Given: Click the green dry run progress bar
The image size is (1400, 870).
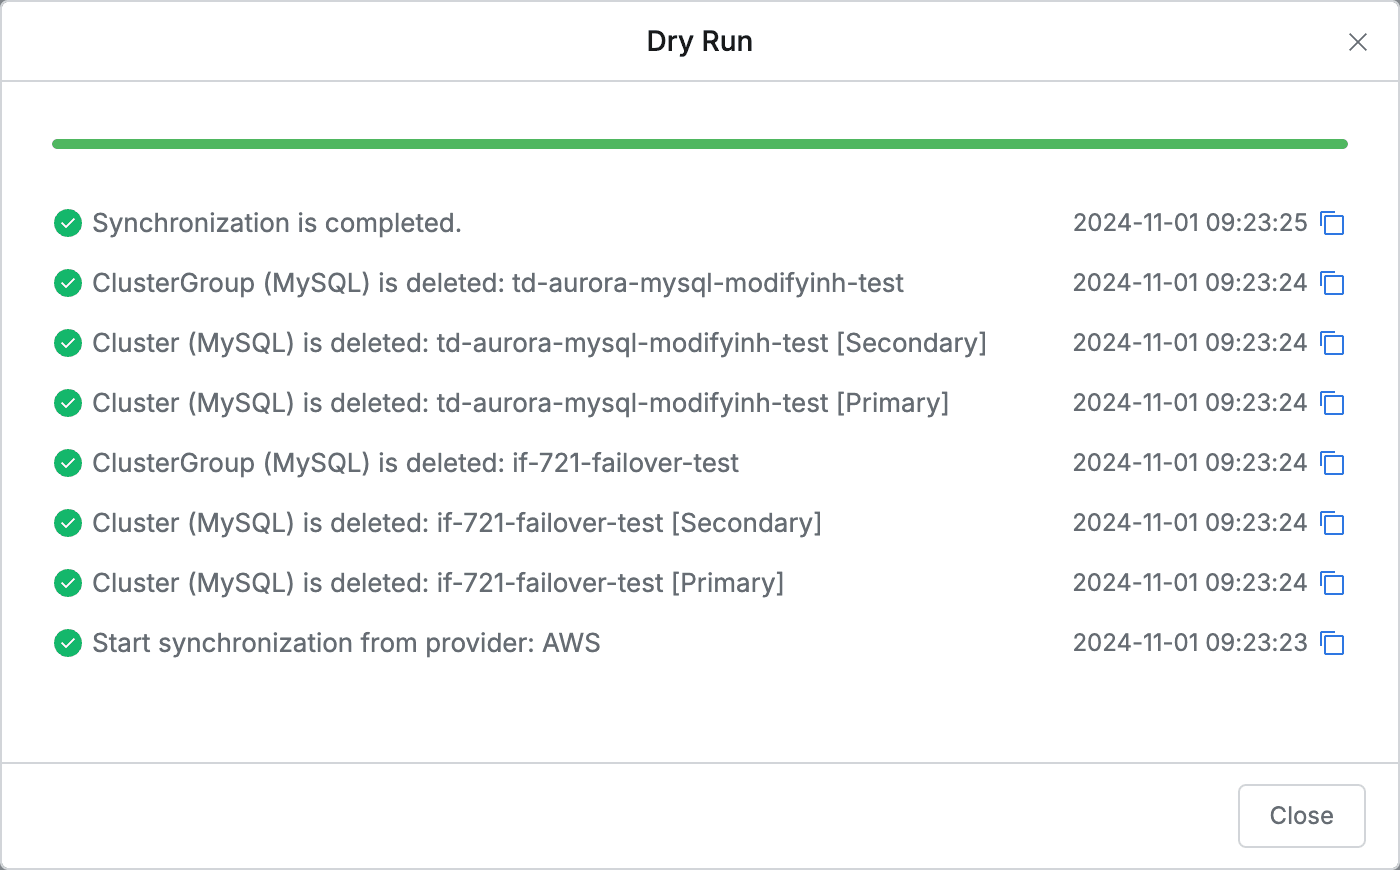Looking at the screenshot, I should pos(700,144).
